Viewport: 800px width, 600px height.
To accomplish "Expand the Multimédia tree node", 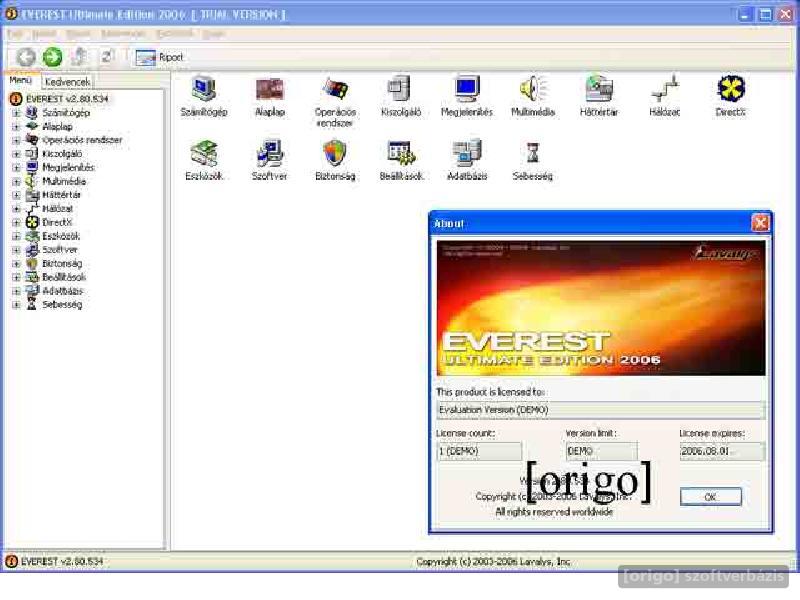I will [x=16, y=182].
